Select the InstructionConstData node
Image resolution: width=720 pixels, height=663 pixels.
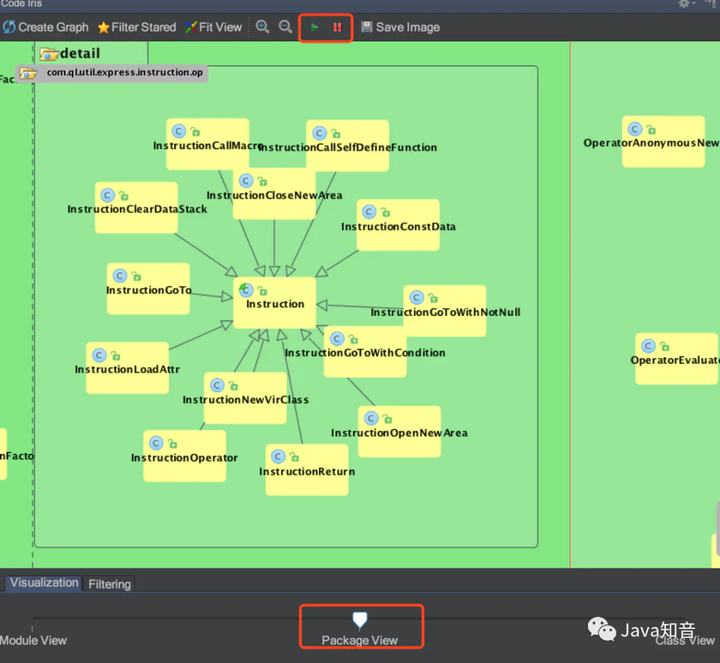coord(398,225)
